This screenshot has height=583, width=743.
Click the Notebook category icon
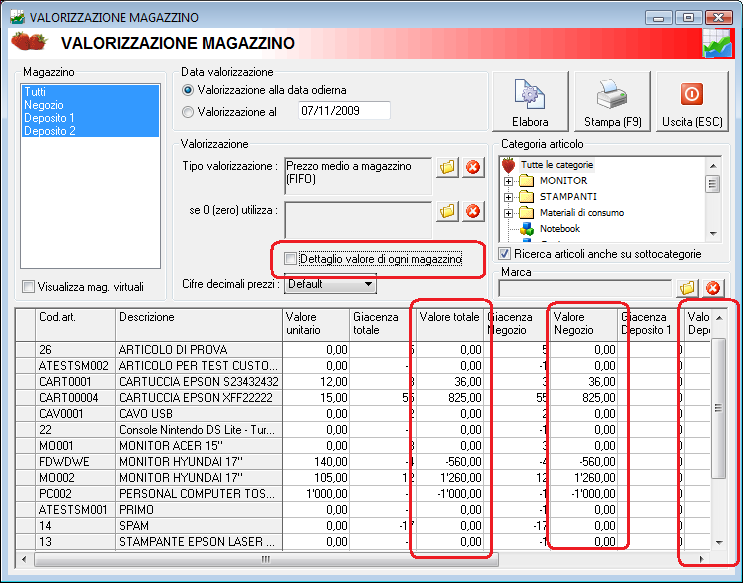(526, 229)
